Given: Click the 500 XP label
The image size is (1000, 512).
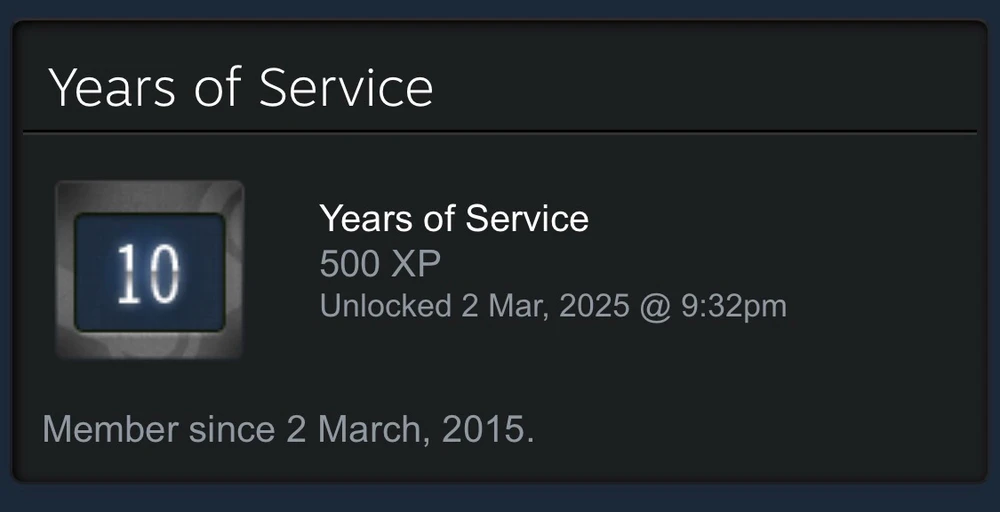Looking at the screenshot, I should [x=380, y=264].
